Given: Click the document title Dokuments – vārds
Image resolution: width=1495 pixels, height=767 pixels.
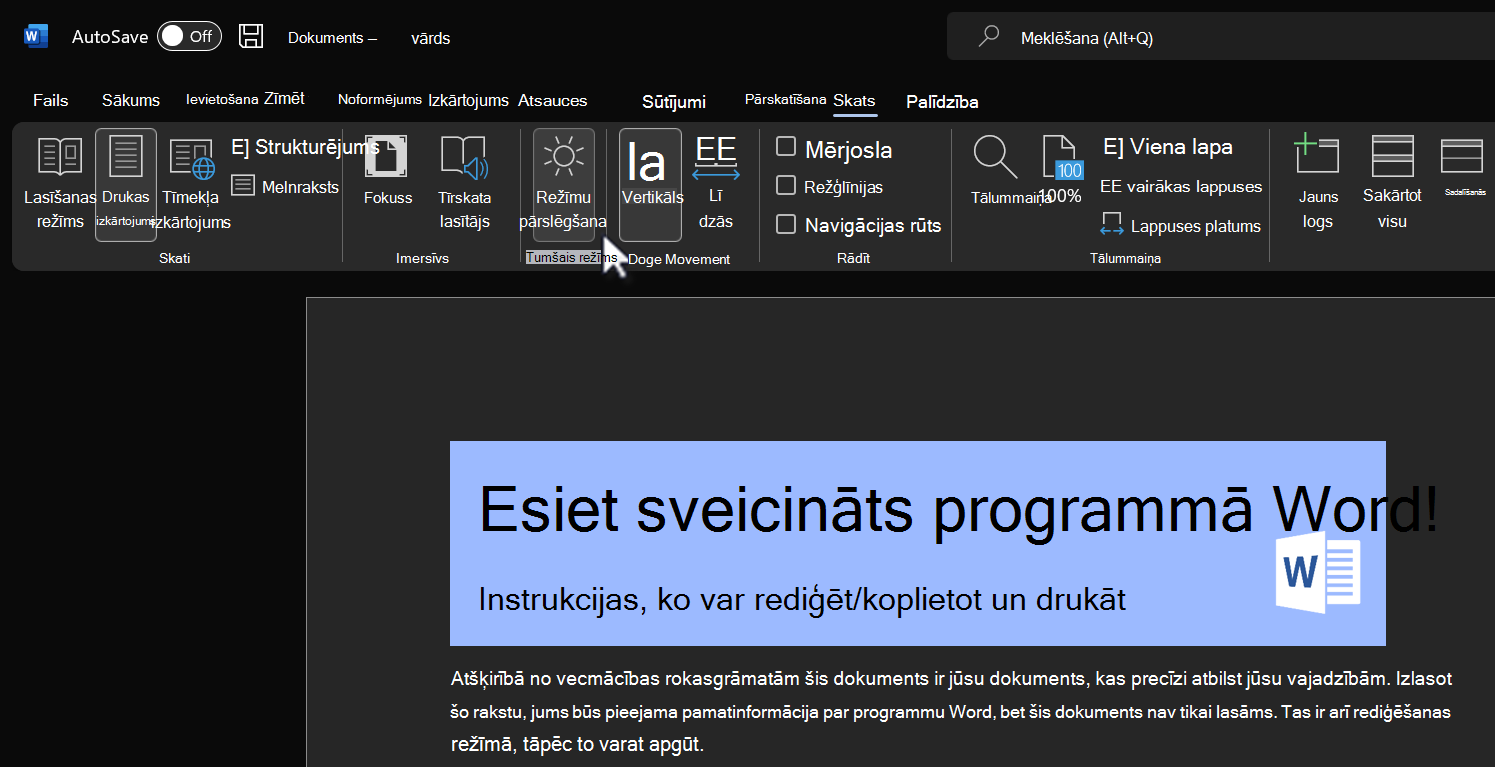Looking at the screenshot, I should 369,38.
